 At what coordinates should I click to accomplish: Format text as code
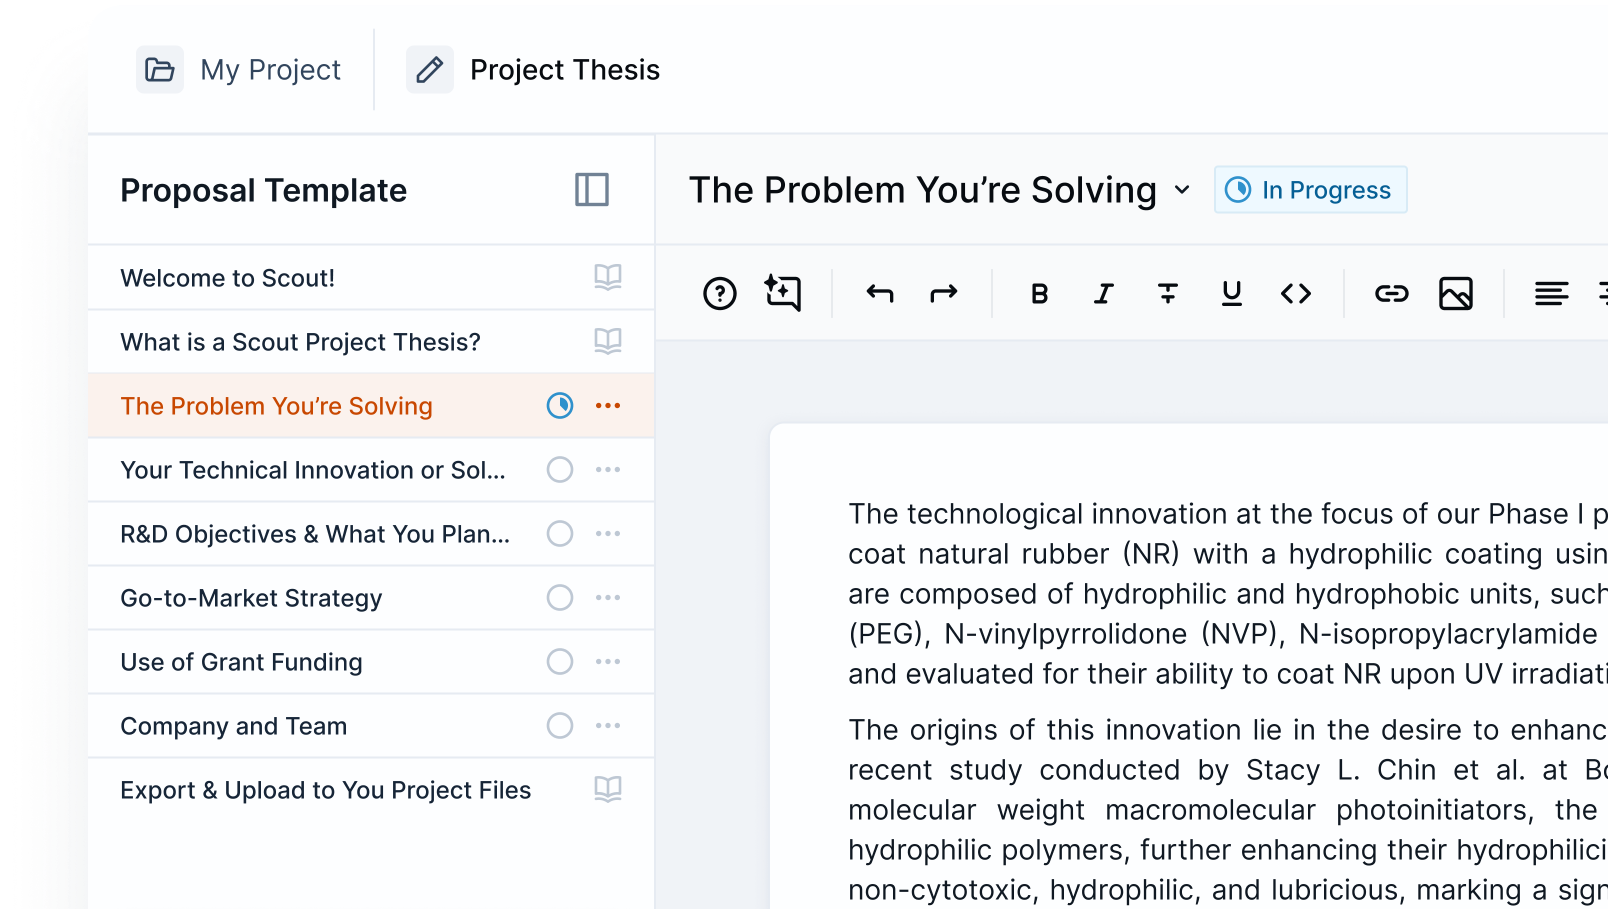pos(1296,293)
